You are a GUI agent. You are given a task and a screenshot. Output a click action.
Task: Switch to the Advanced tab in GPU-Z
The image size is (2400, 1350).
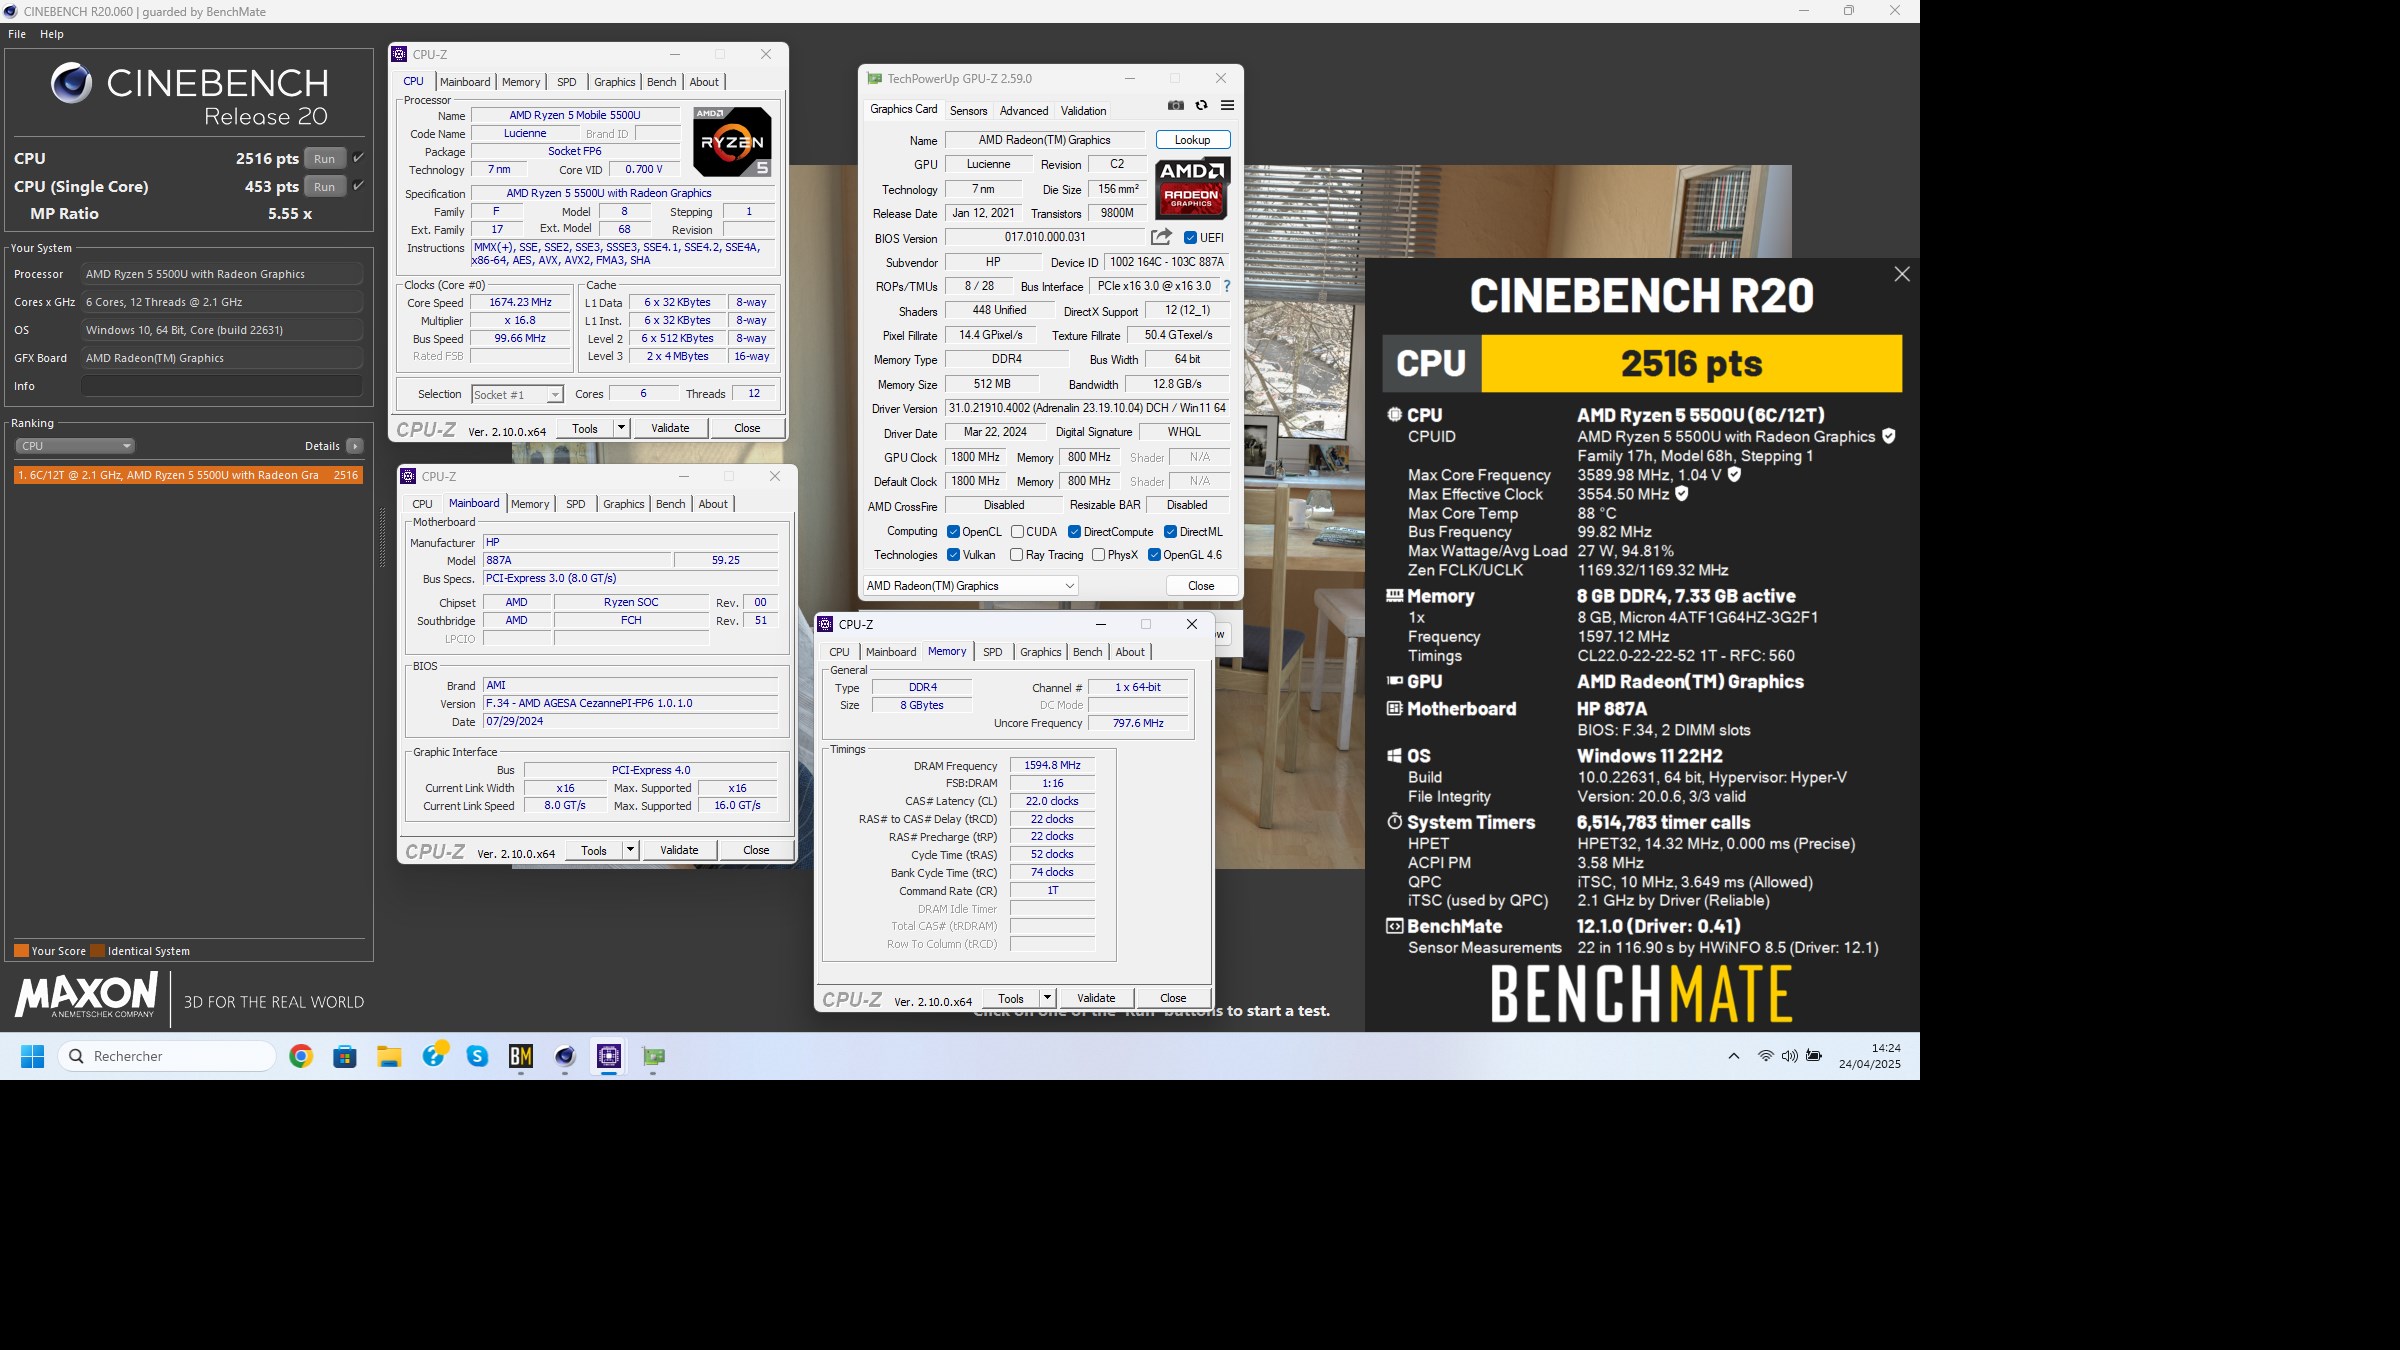(x=1024, y=111)
